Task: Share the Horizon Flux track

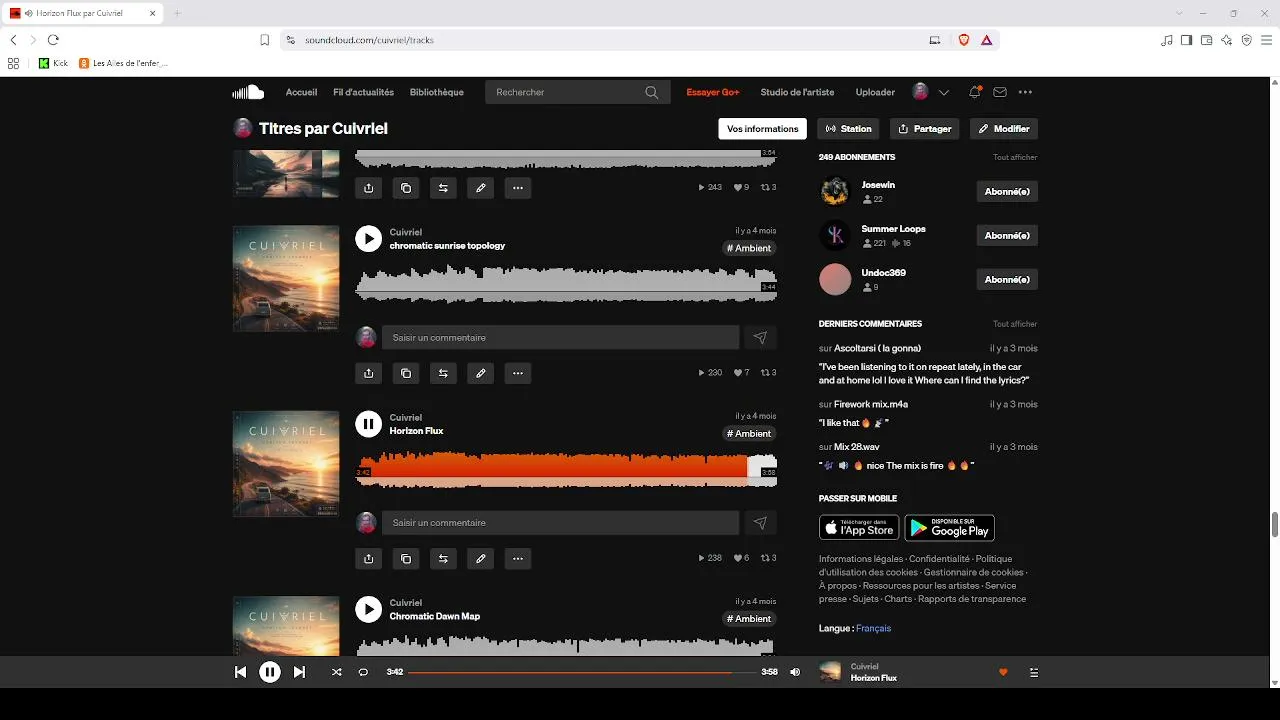Action: (368, 558)
